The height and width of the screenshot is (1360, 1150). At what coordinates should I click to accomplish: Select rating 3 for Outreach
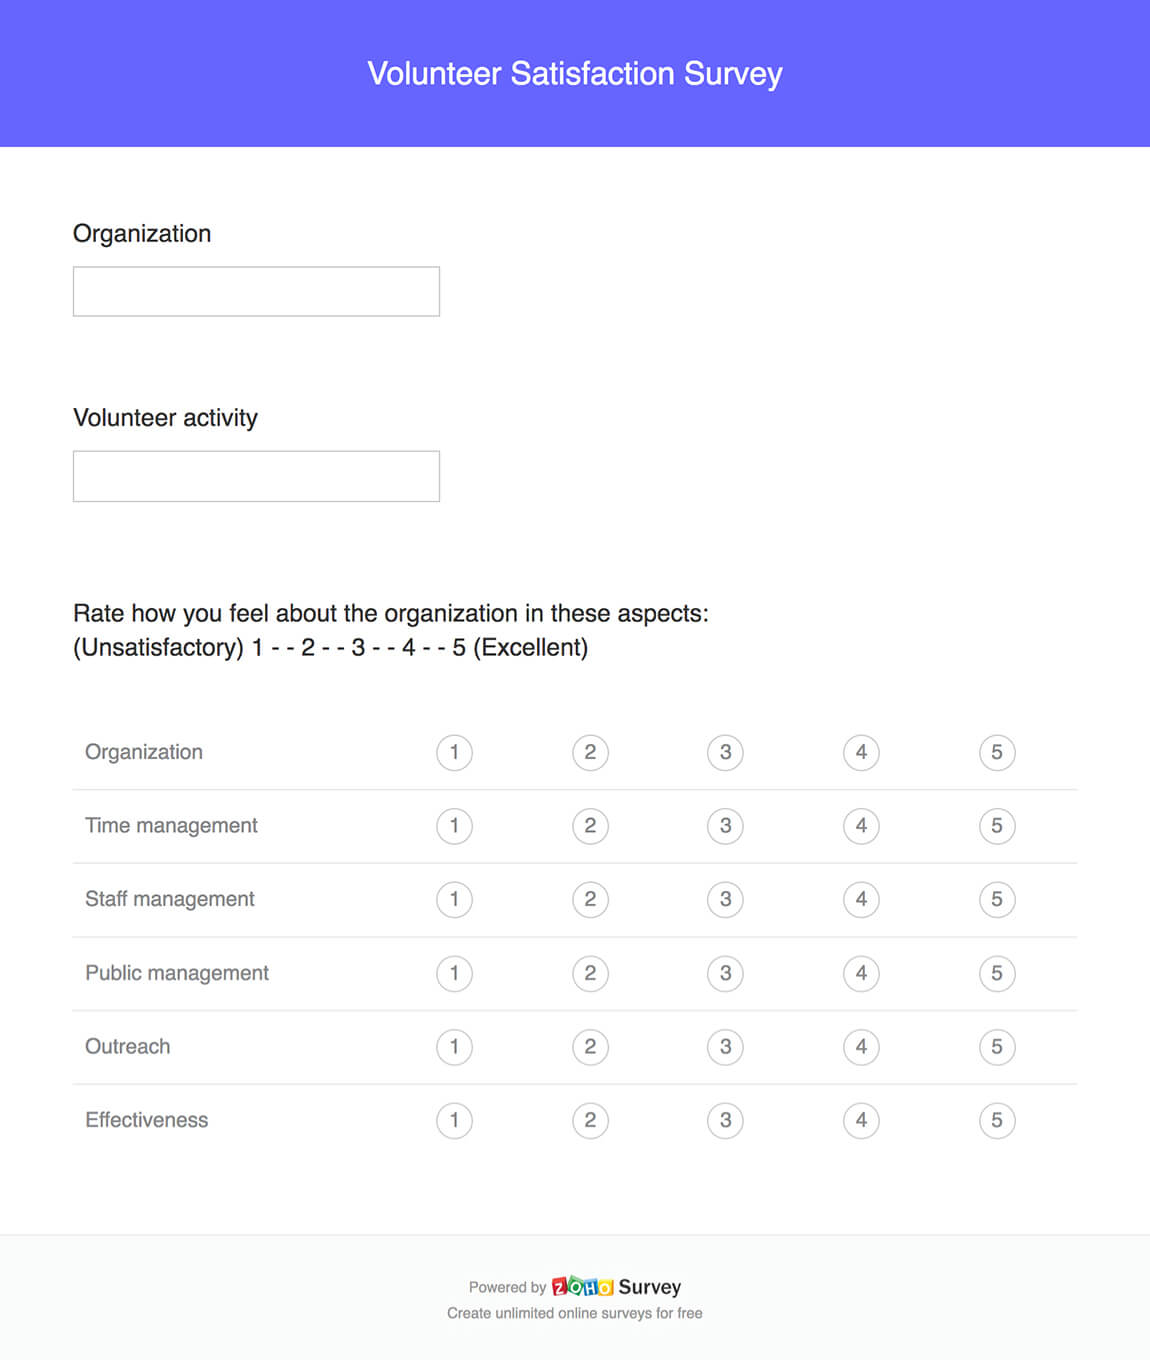pyautogui.click(x=725, y=1047)
